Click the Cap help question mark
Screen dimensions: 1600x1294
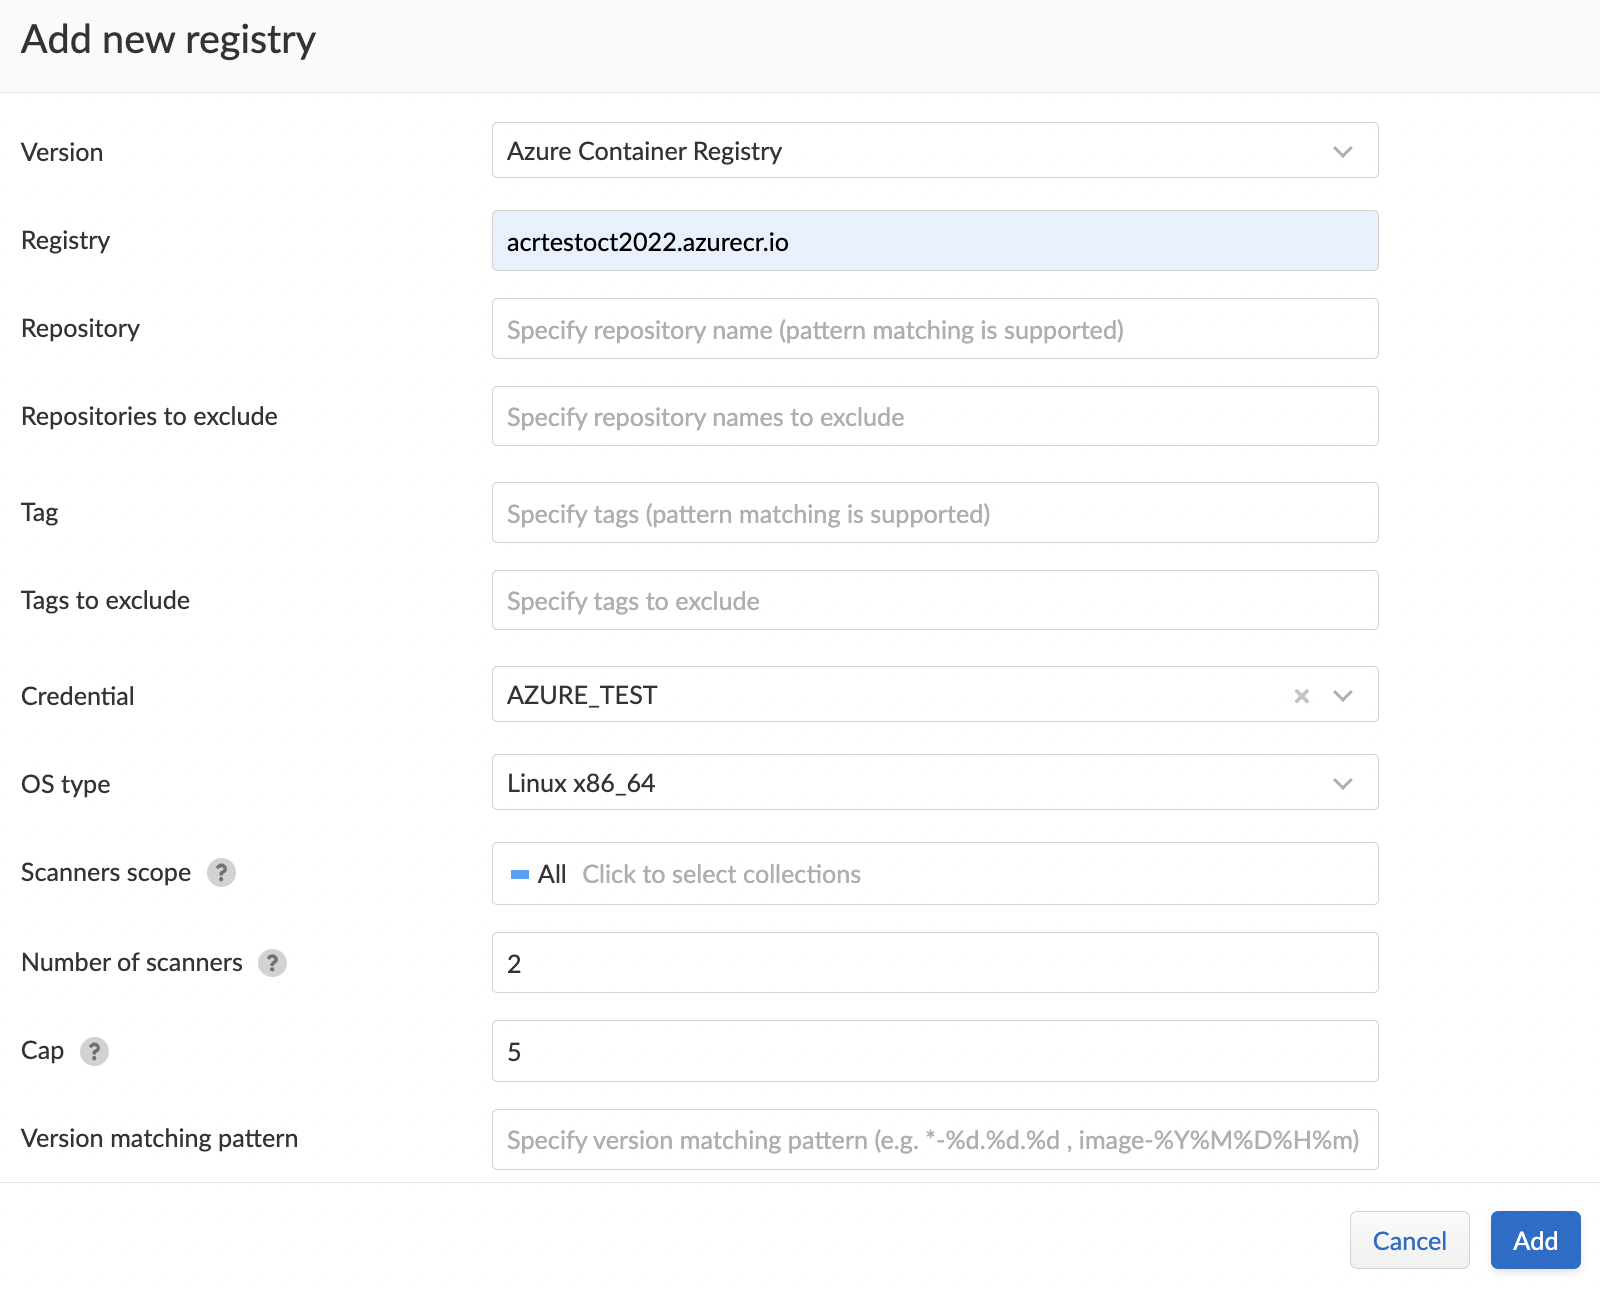point(94,1051)
